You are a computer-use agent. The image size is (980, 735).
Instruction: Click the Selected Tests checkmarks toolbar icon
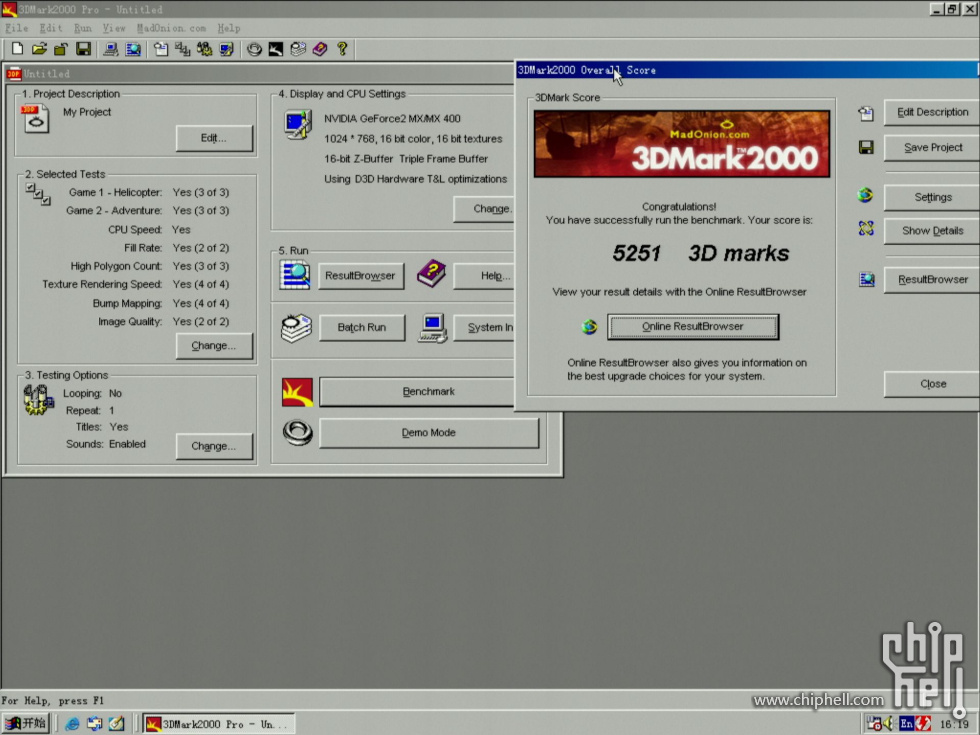point(182,49)
